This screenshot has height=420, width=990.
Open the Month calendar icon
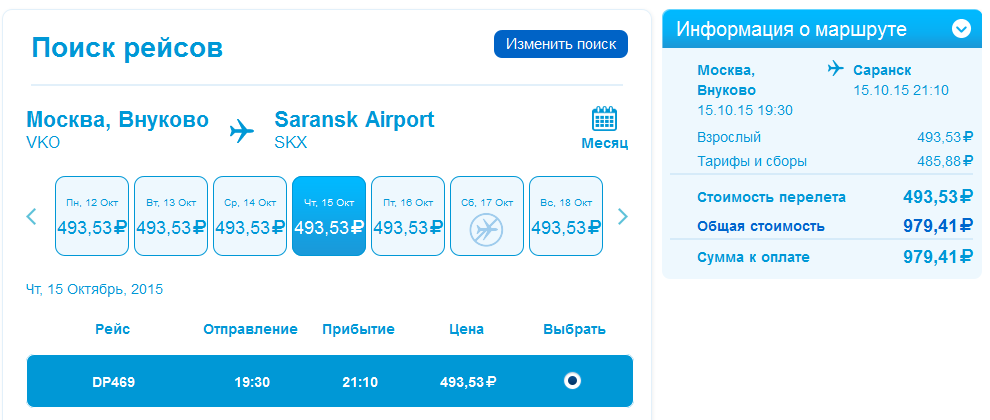click(x=604, y=119)
